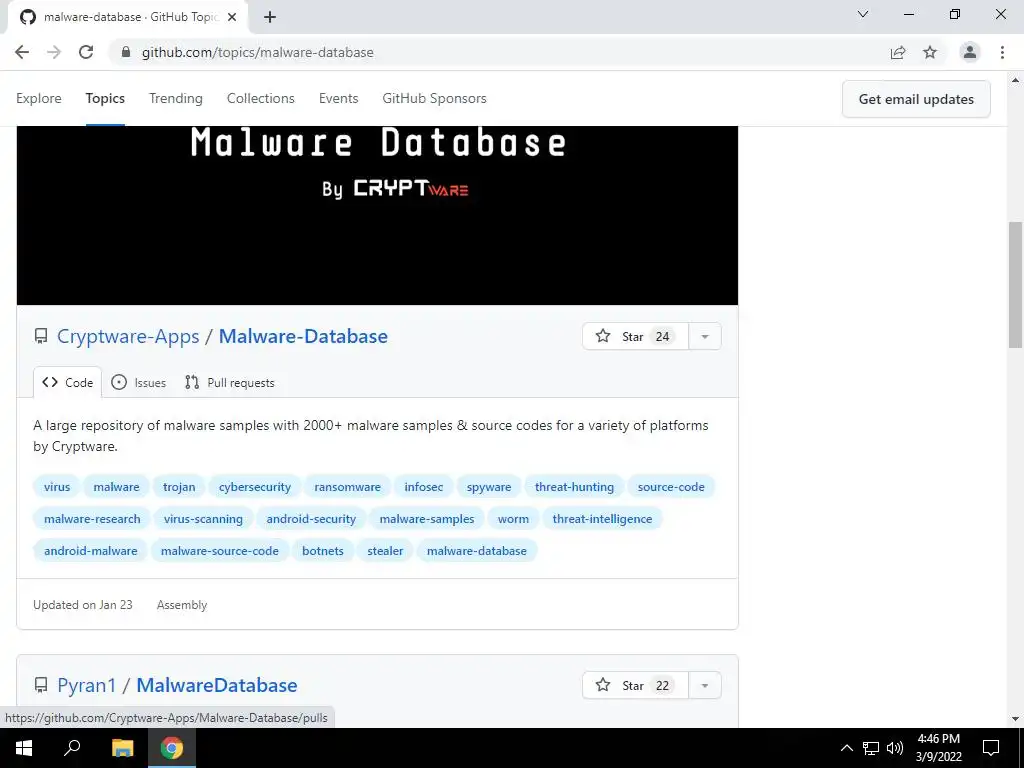Click the page vertical scrollbar thumb

point(1015,286)
